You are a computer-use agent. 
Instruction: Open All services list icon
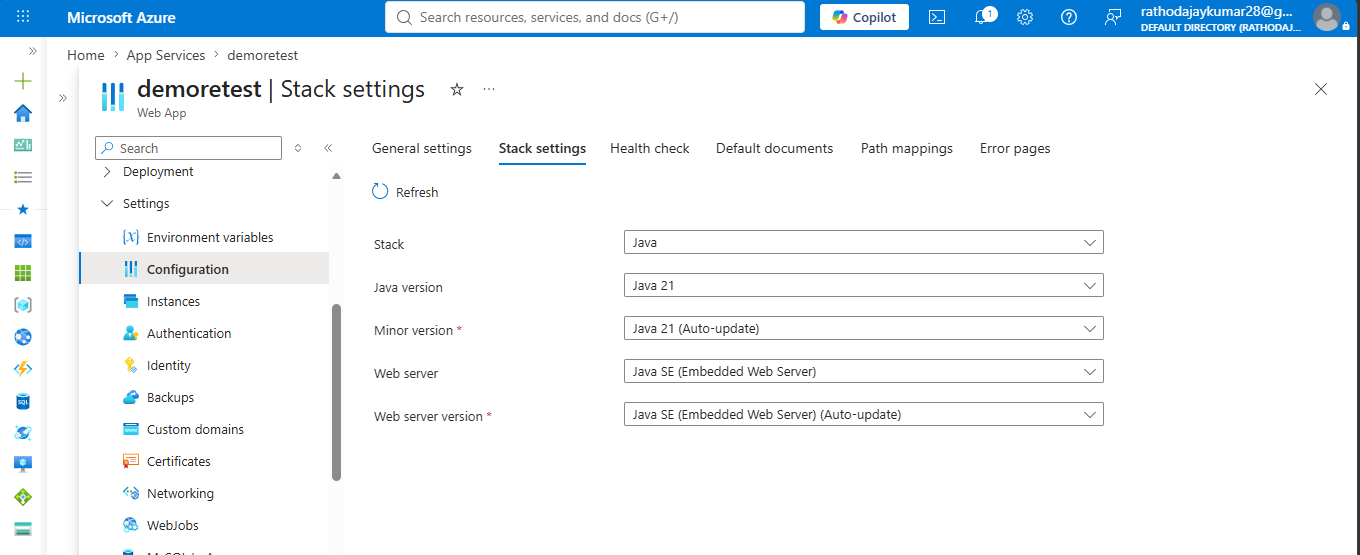[23, 177]
